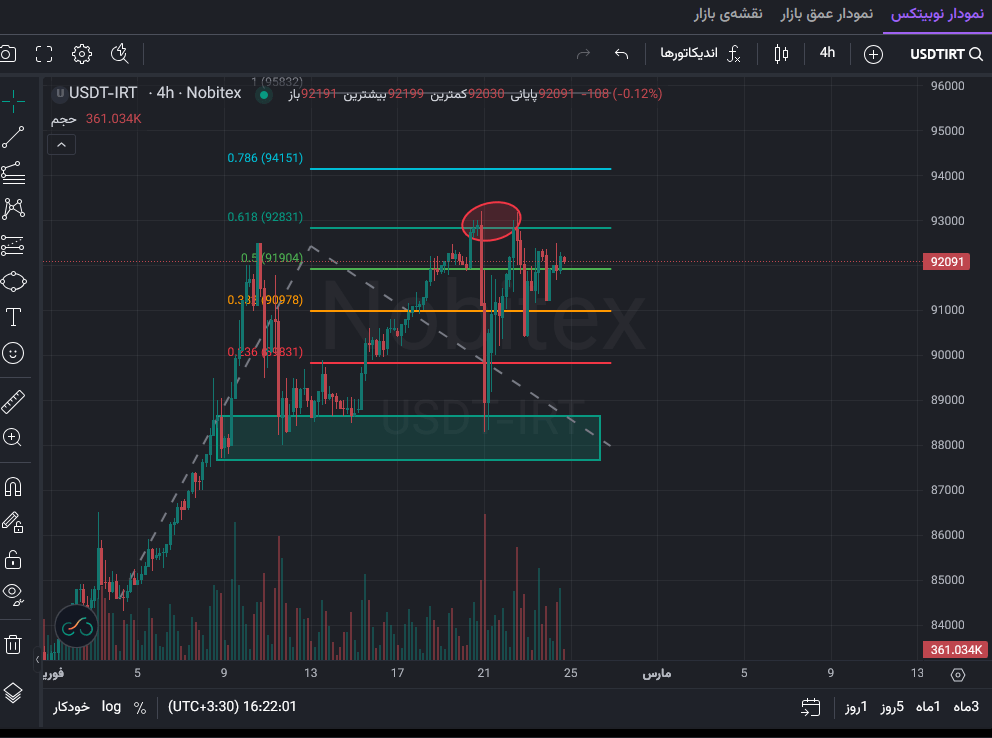
Task: Open the forecasting and measurement tools
Action: point(13,245)
